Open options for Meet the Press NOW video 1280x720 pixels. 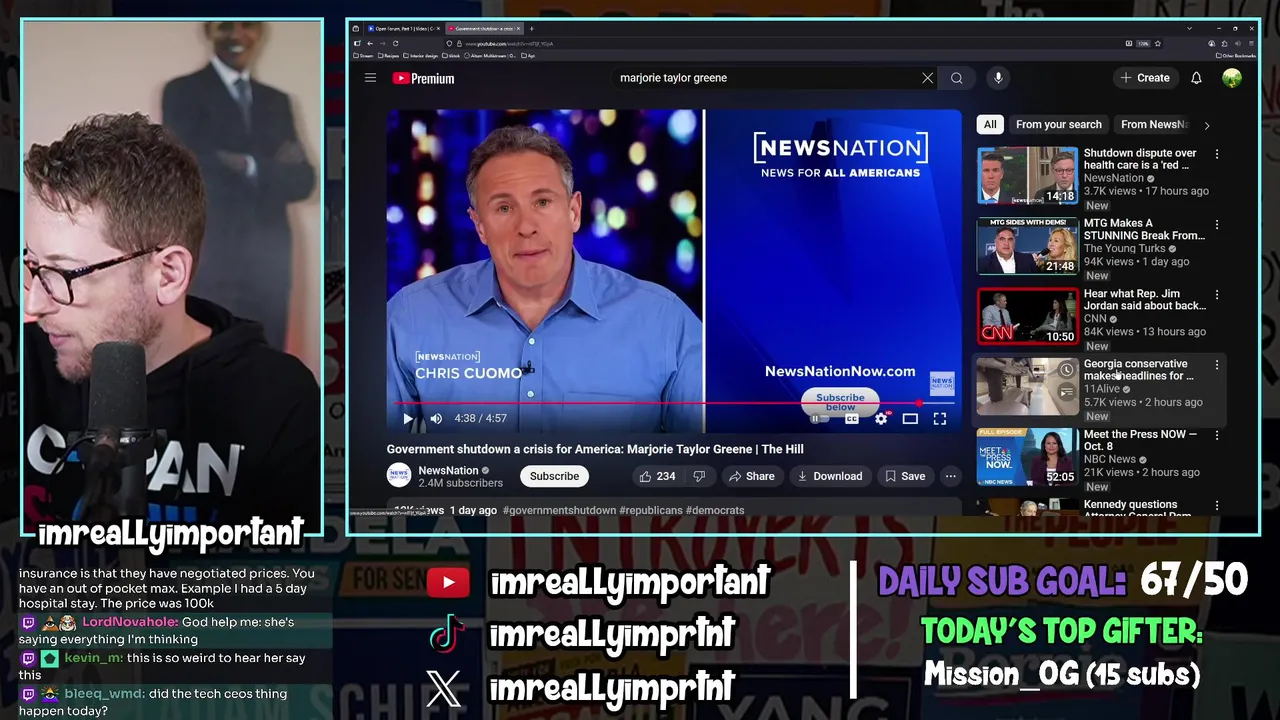[1217, 435]
